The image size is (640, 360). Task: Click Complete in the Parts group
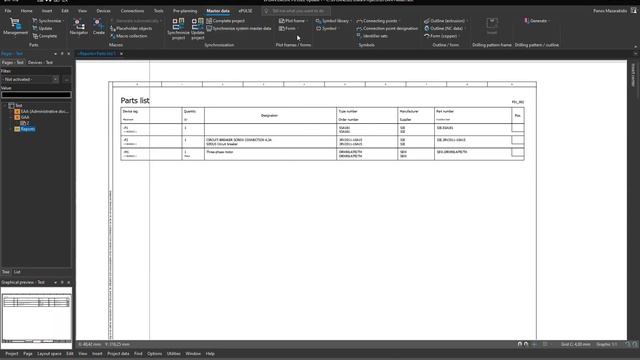point(45,36)
